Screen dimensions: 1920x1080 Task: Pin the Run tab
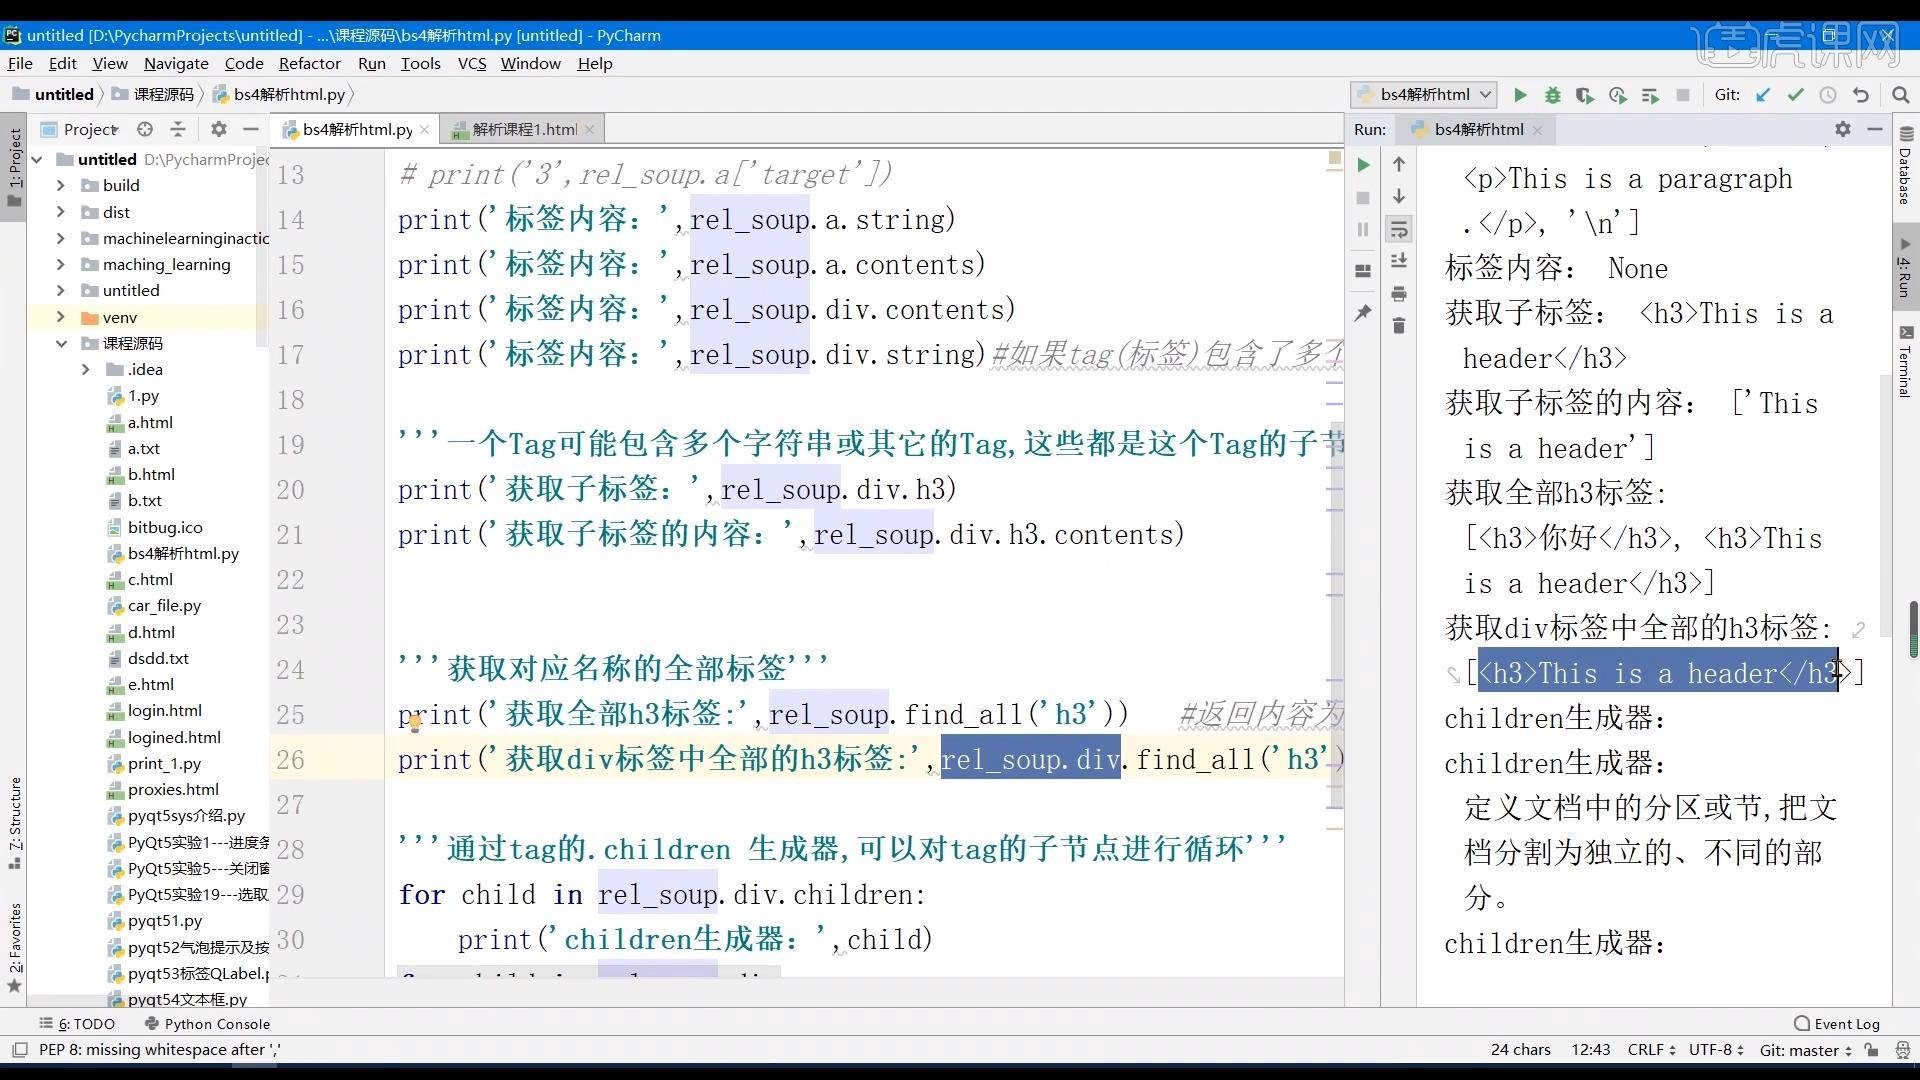pos(1363,313)
